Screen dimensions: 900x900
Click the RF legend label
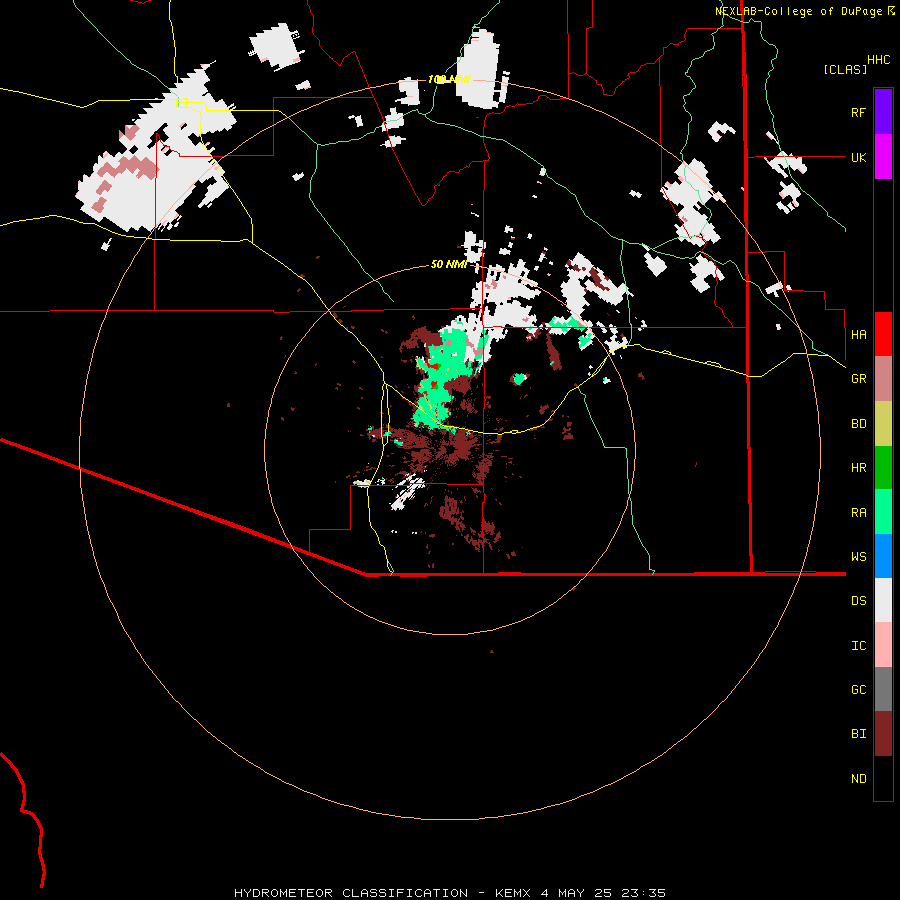pos(858,112)
